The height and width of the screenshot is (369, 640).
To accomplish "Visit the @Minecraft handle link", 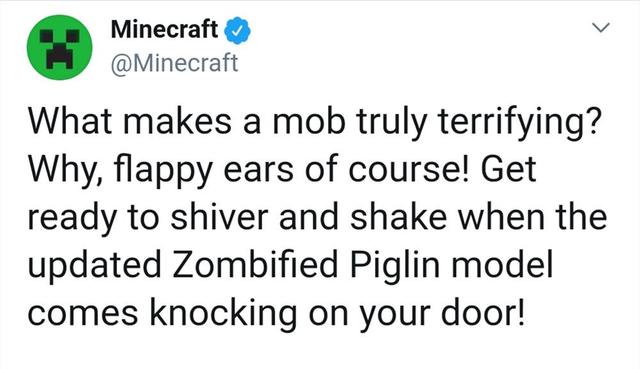I will point(174,63).
